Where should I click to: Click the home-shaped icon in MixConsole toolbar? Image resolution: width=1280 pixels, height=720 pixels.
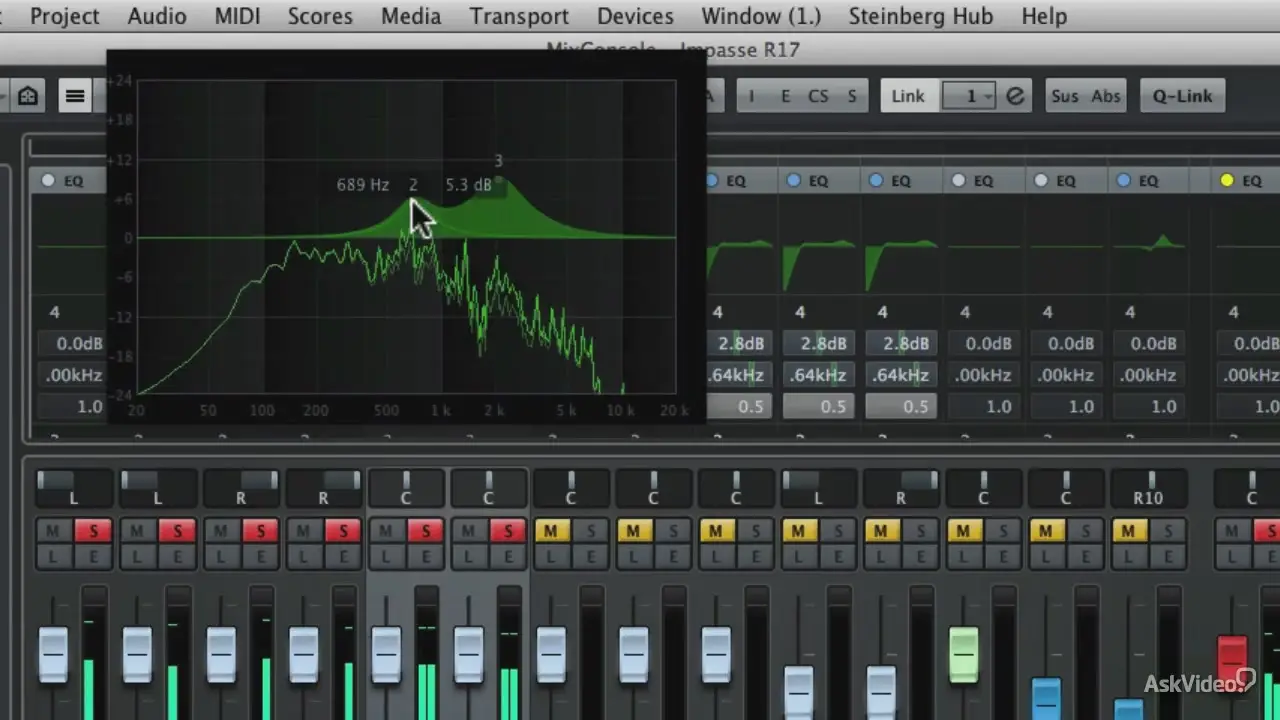[28, 96]
